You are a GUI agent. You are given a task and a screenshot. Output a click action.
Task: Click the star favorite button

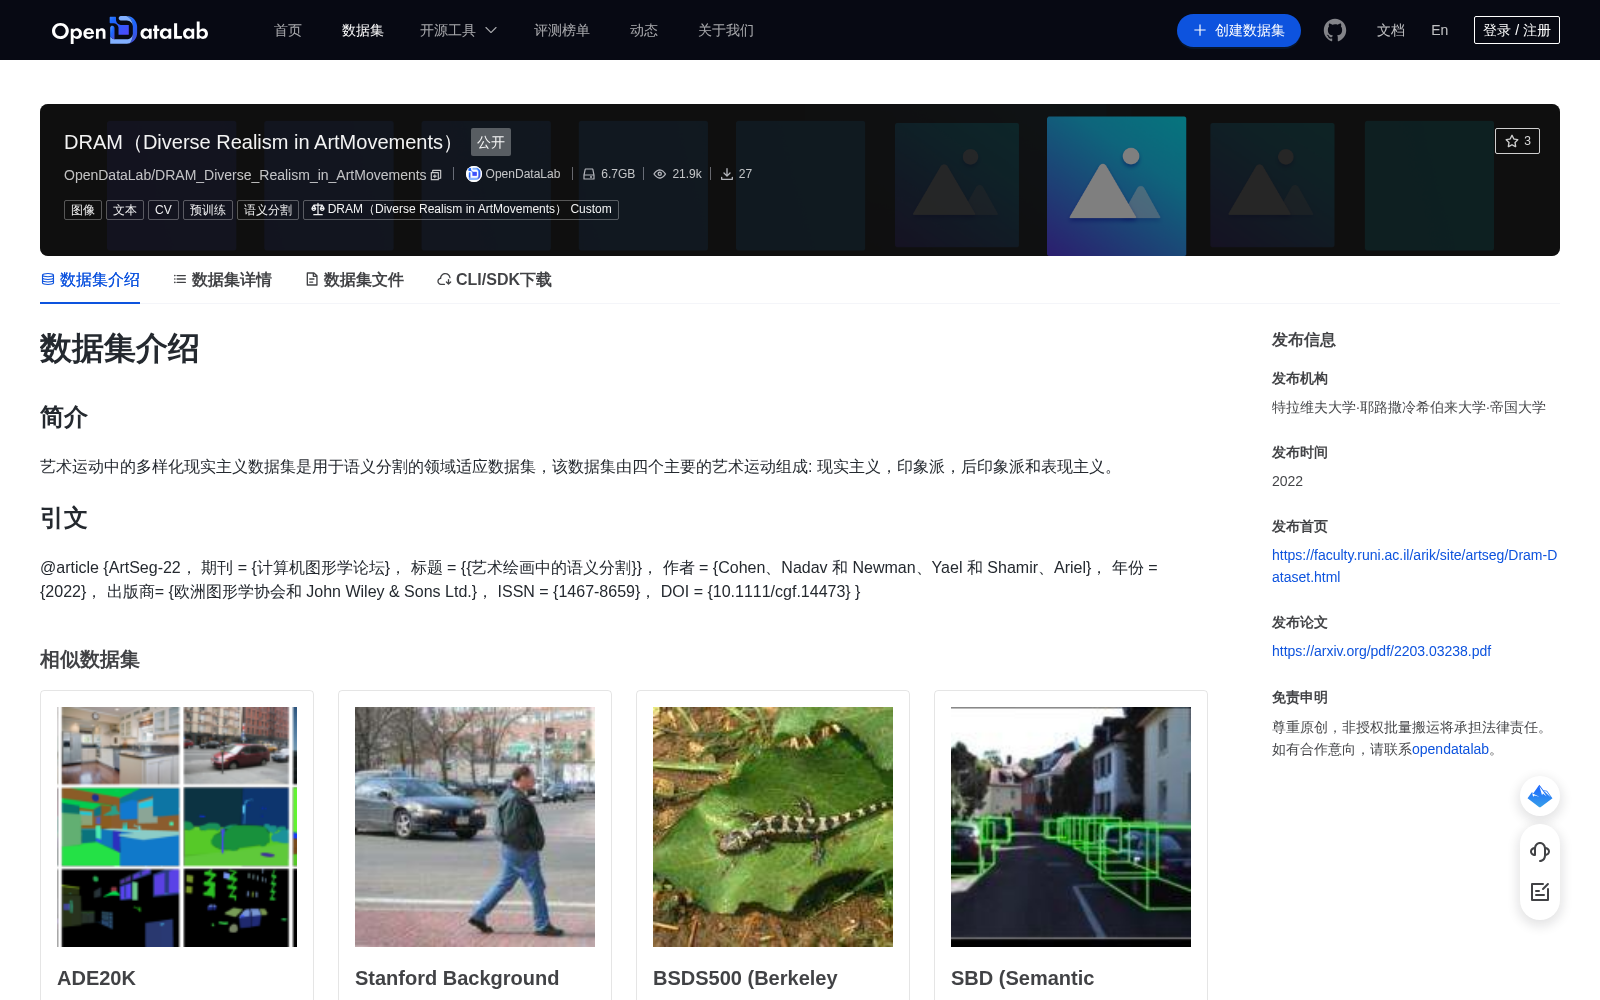tap(1517, 141)
